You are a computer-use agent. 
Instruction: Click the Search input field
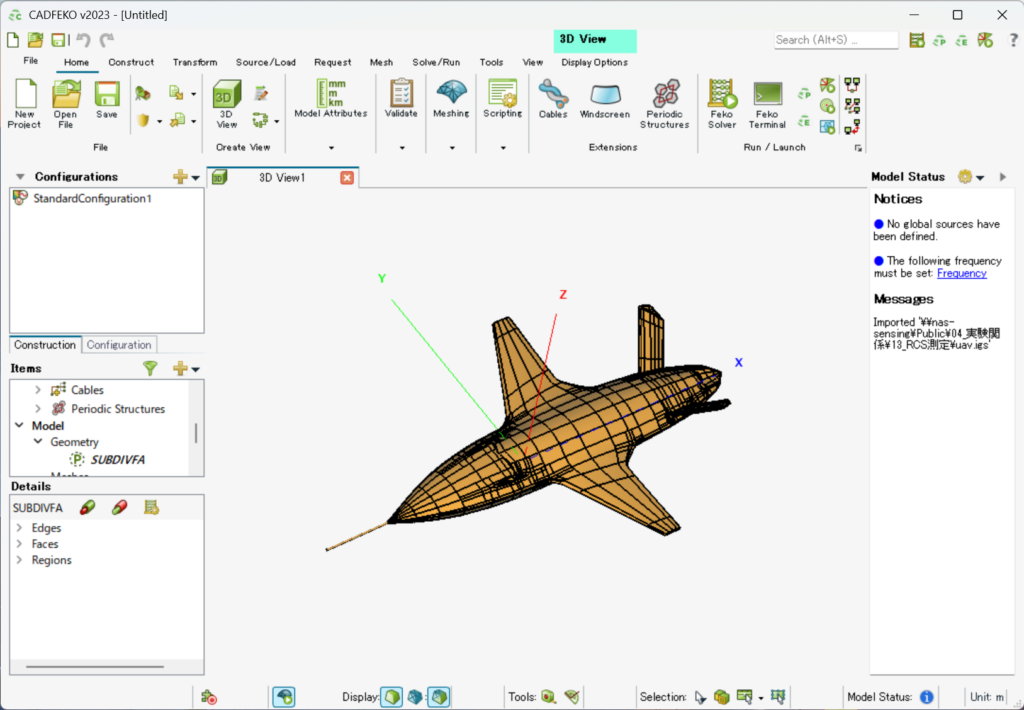click(835, 40)
